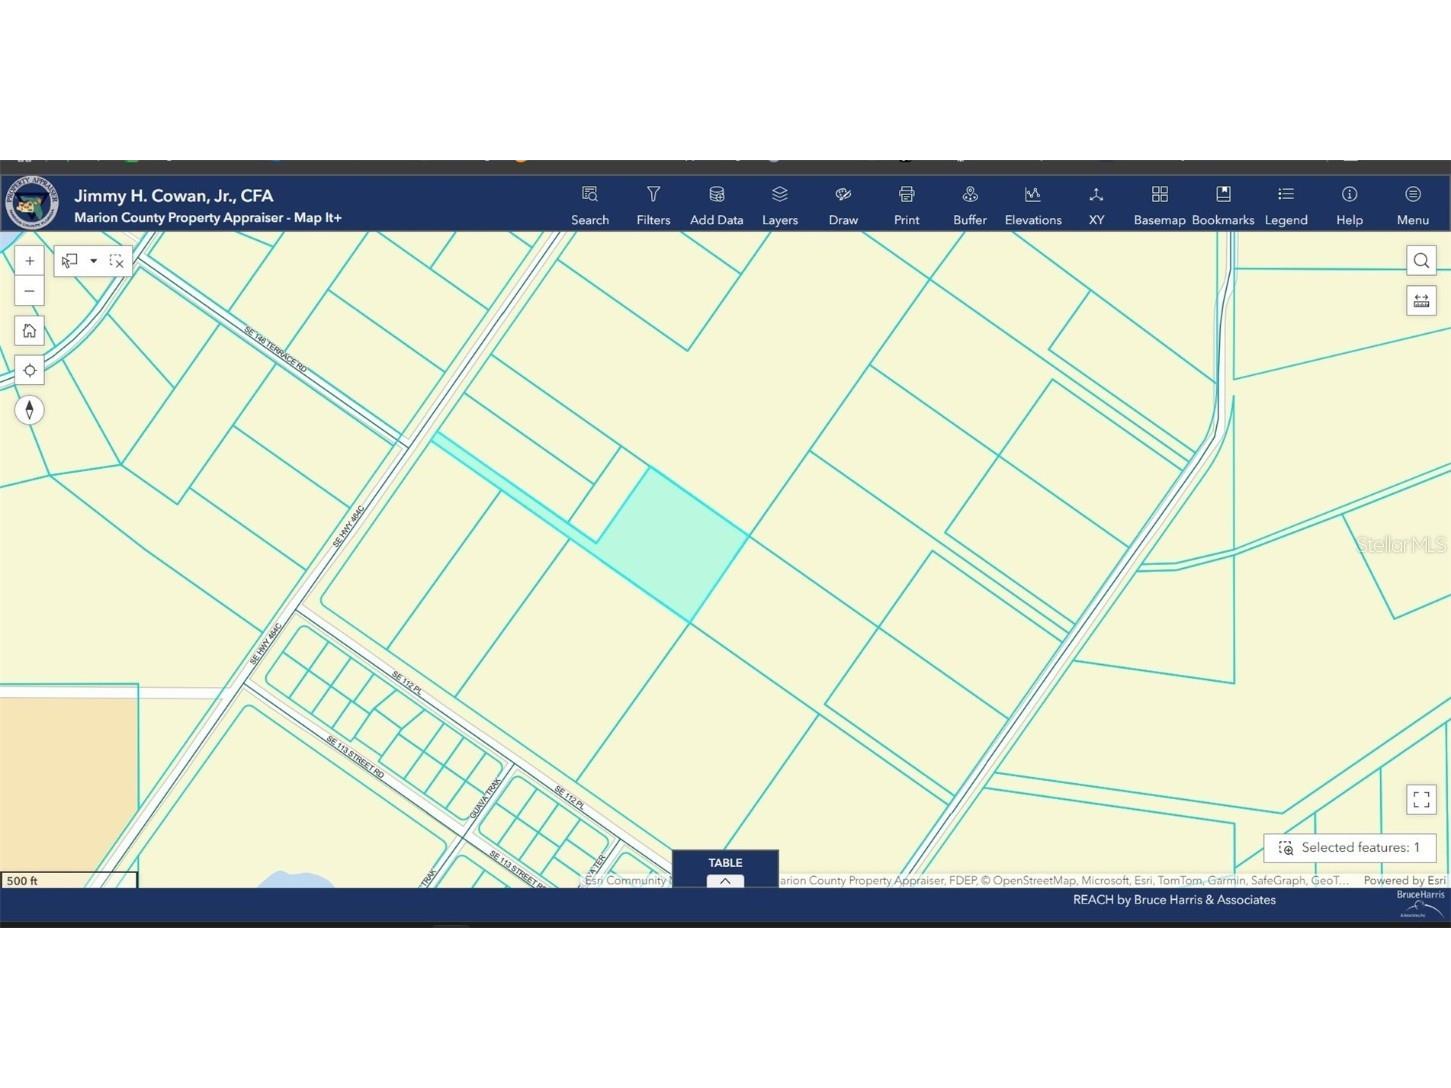Show the map Legend

coord(1286,204)
